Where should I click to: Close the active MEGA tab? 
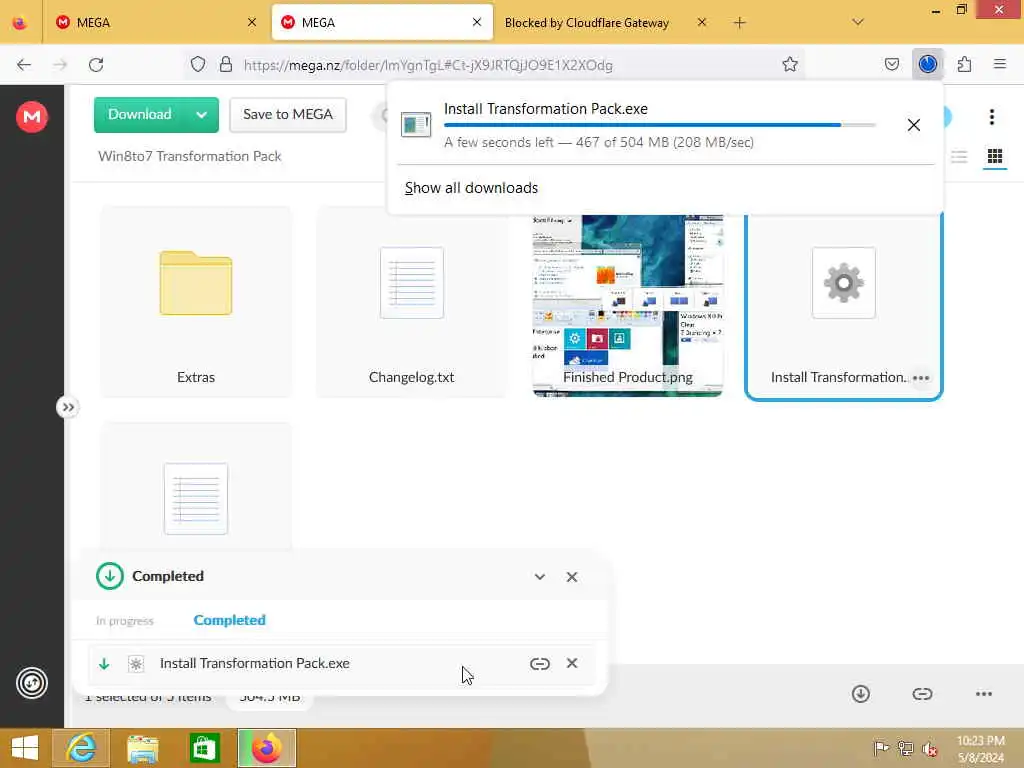(x=477, y=22)
